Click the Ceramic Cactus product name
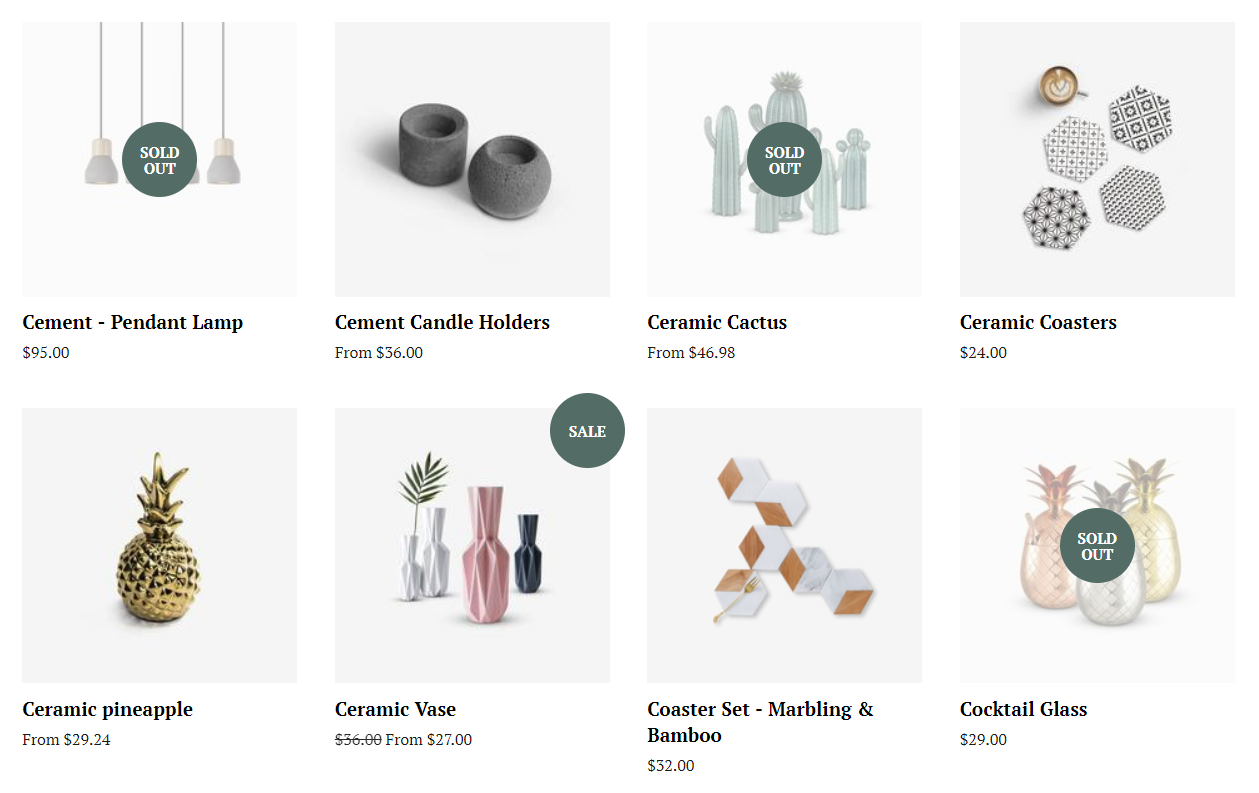Image resolution: width=1259 pixels, height=793 pixels. tap(717, 322)
